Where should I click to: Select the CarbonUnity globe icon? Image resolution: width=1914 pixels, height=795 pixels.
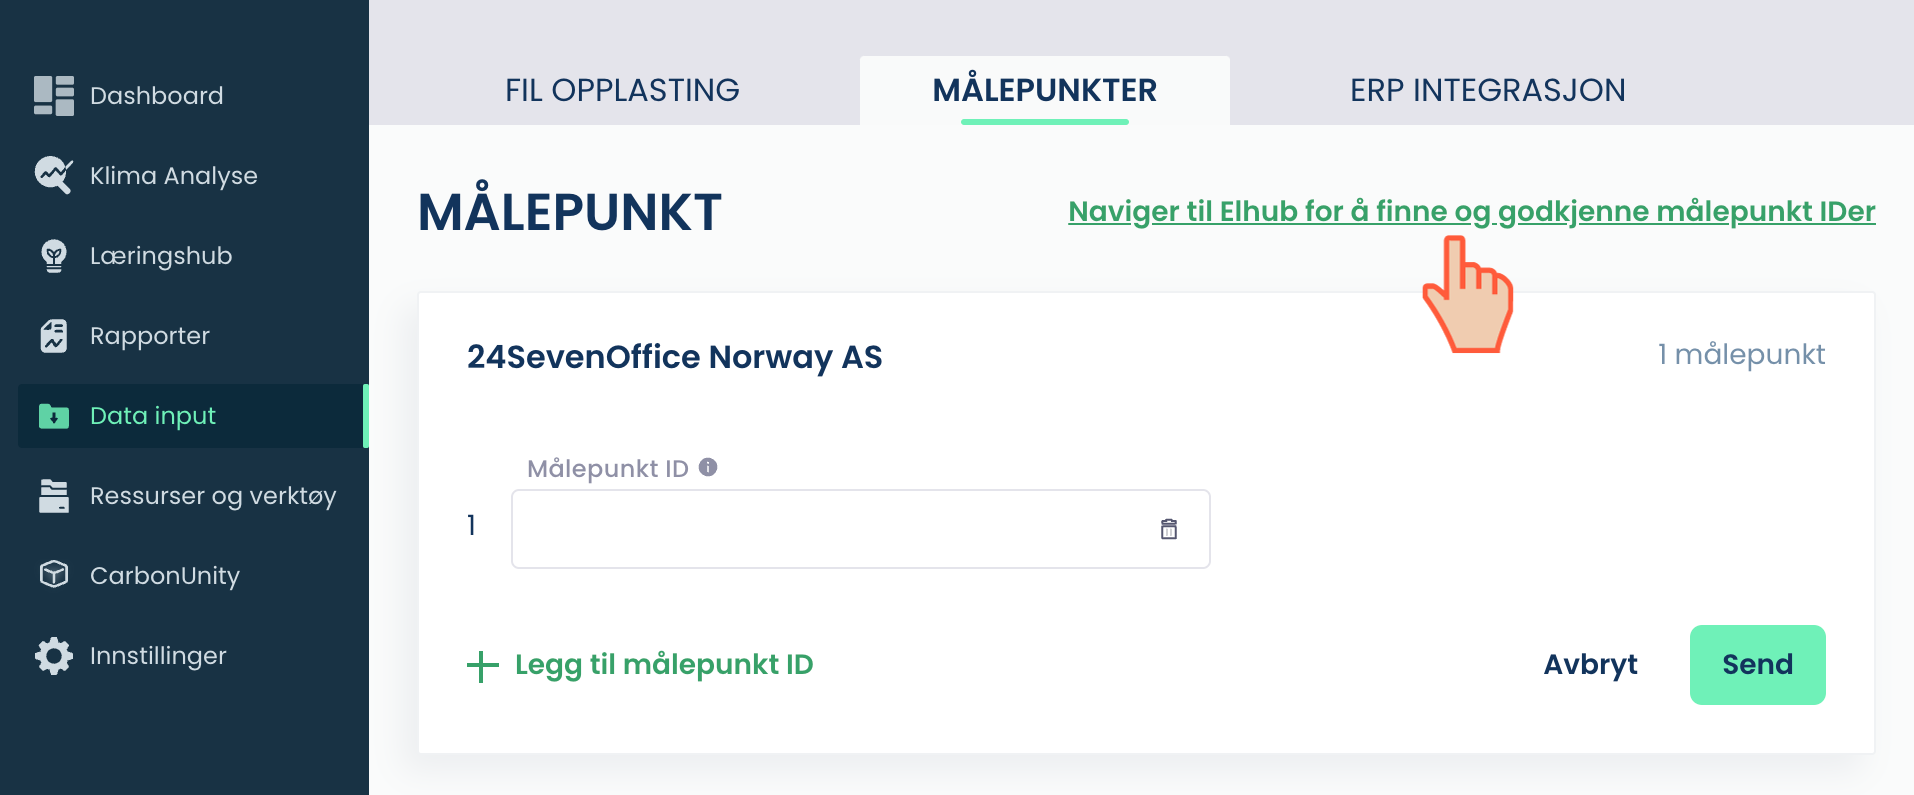pyautogui.click(x=53, y=575)
